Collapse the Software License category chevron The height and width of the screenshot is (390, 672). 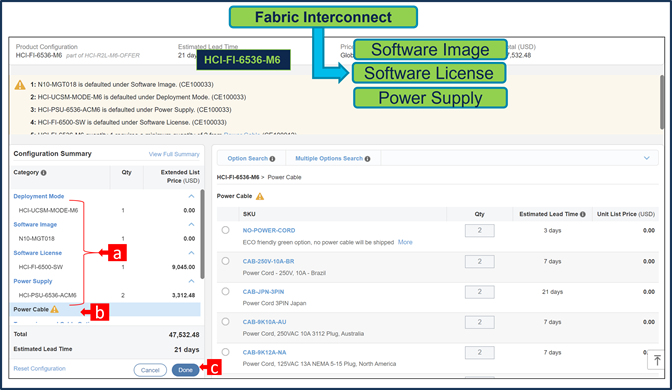(x=191, y=253)
